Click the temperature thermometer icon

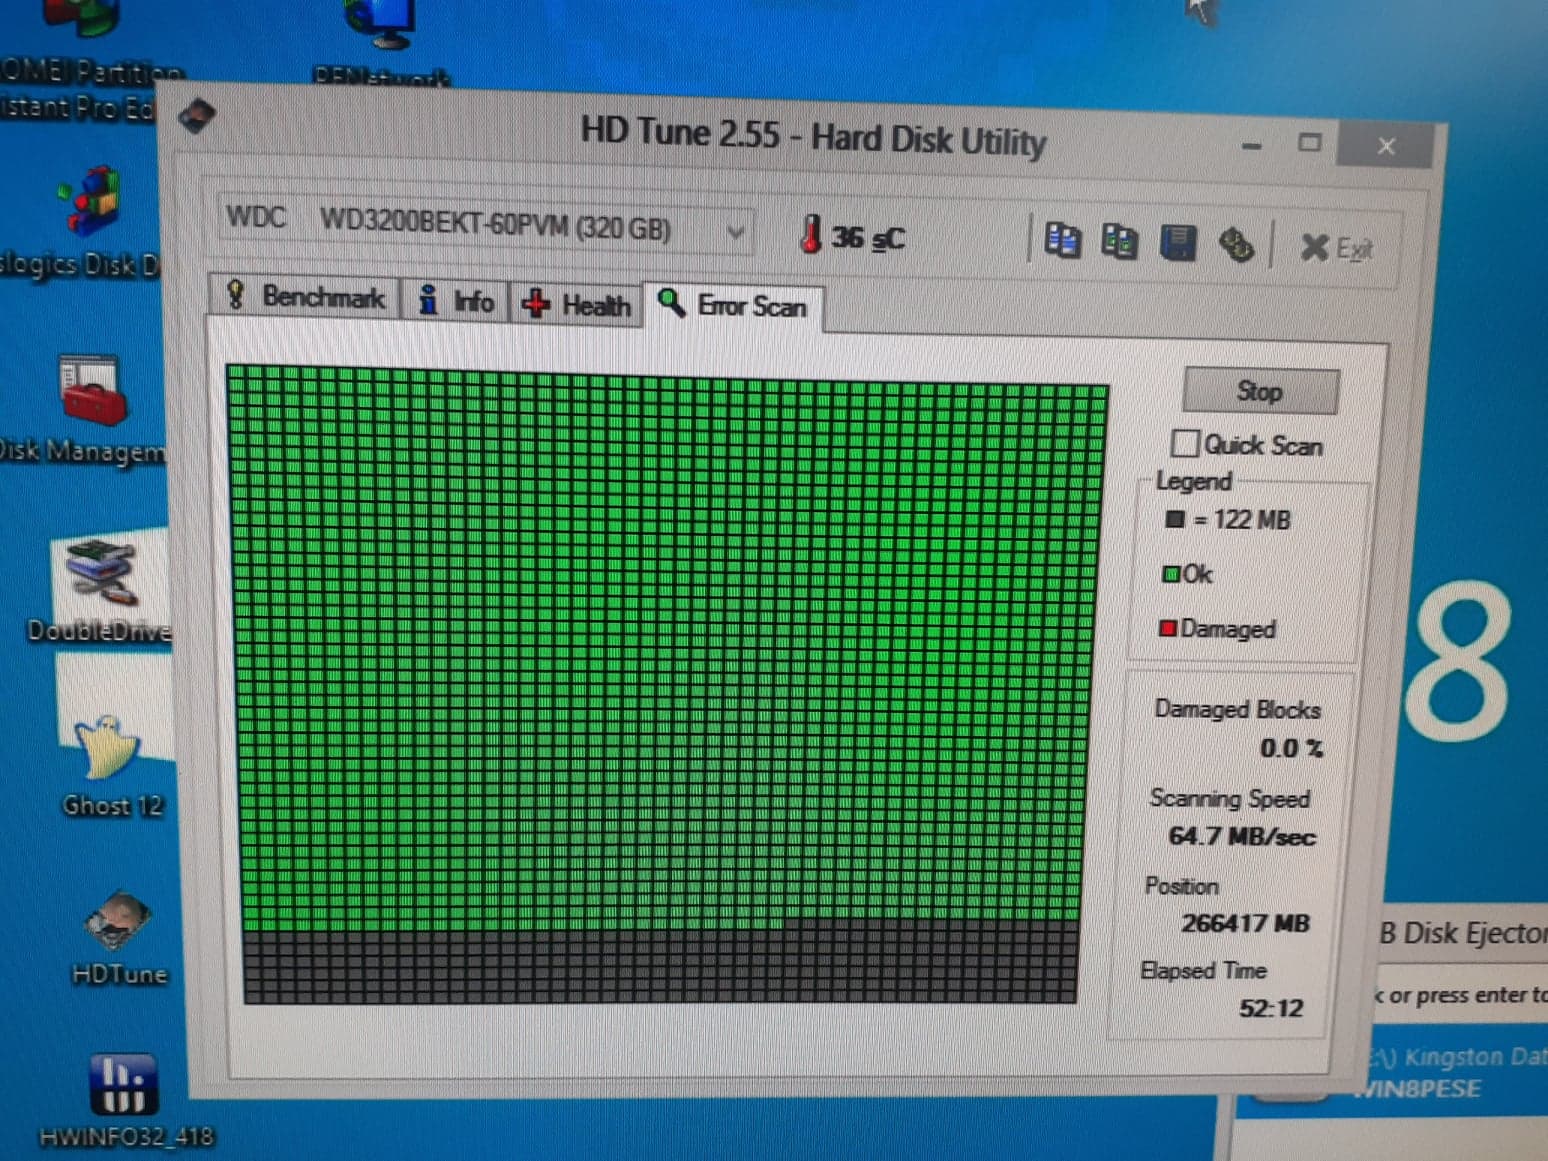point(813,236)
